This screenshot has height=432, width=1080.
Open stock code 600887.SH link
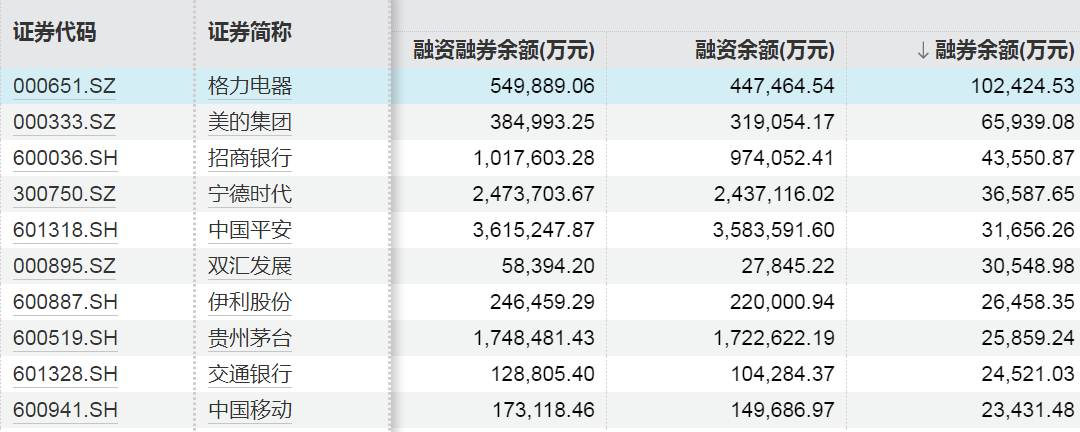coord(65,302)
